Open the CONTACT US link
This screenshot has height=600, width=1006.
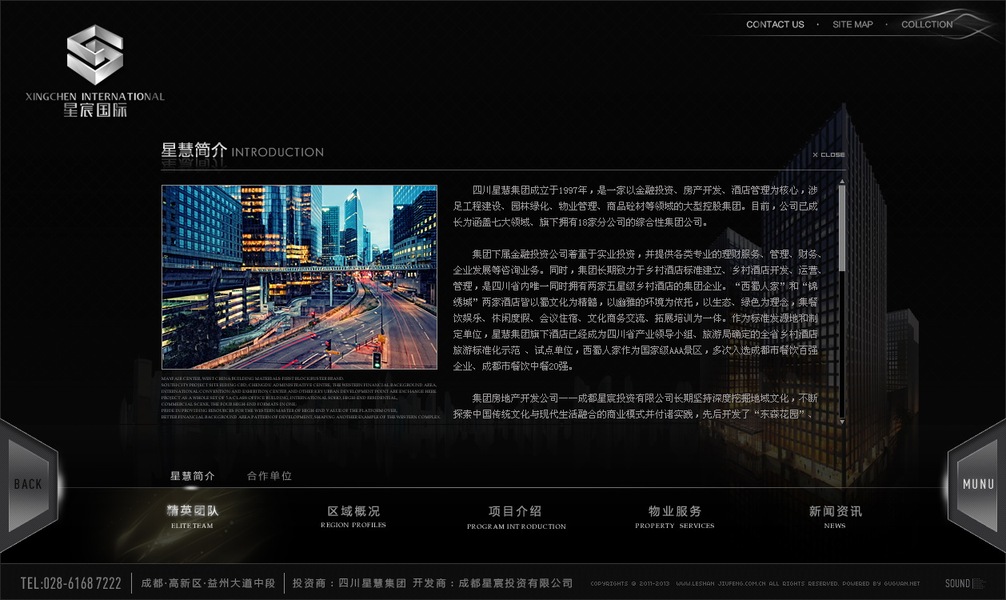pyautogui.click(x=774, y=24)
